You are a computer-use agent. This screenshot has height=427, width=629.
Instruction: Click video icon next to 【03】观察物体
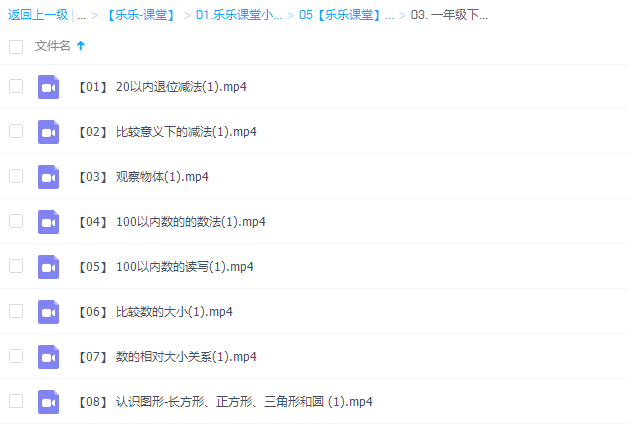click(49, 177)
